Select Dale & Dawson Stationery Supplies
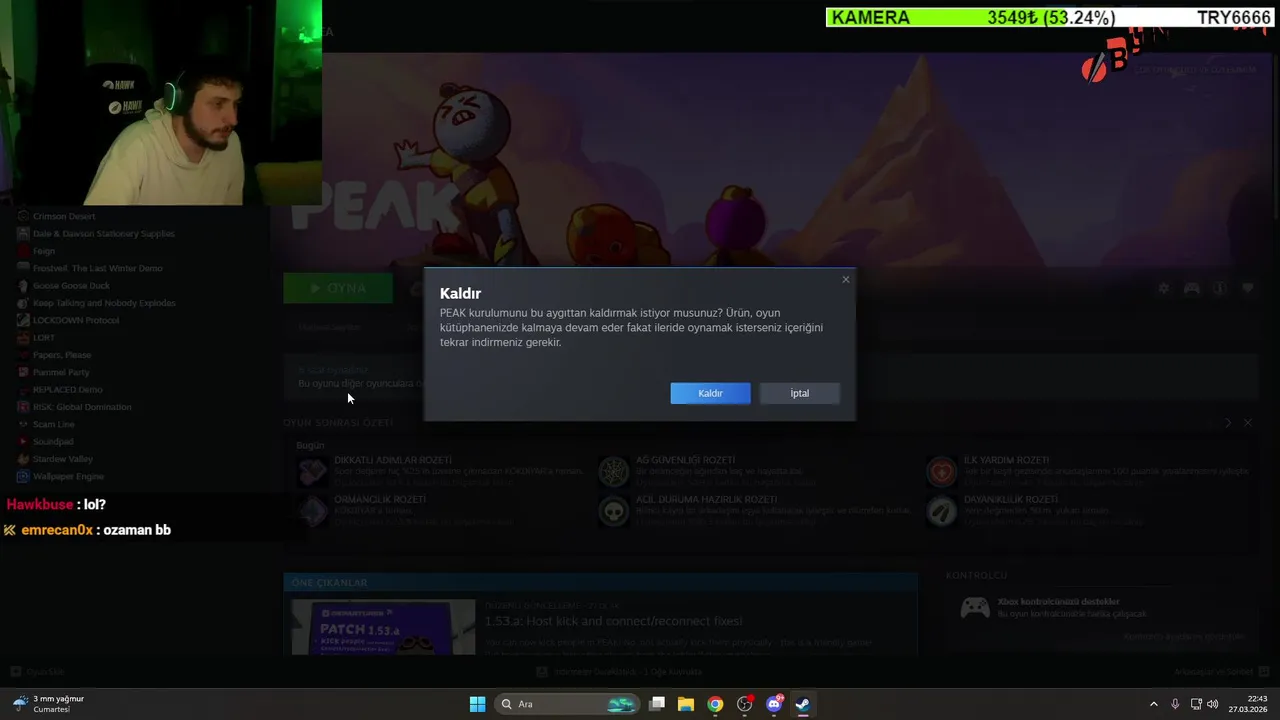Image resolution: width=1280 pixels, height=720 pixels. pos(103,233)
